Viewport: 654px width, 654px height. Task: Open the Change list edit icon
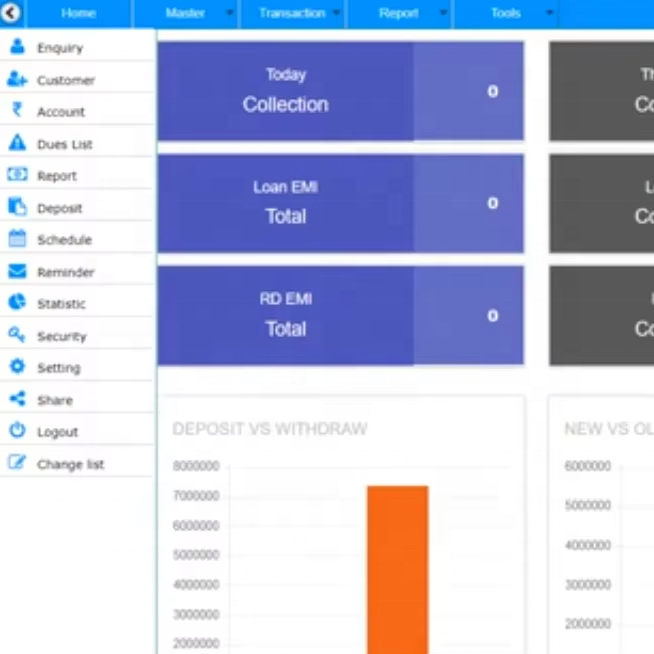[17, 463]
